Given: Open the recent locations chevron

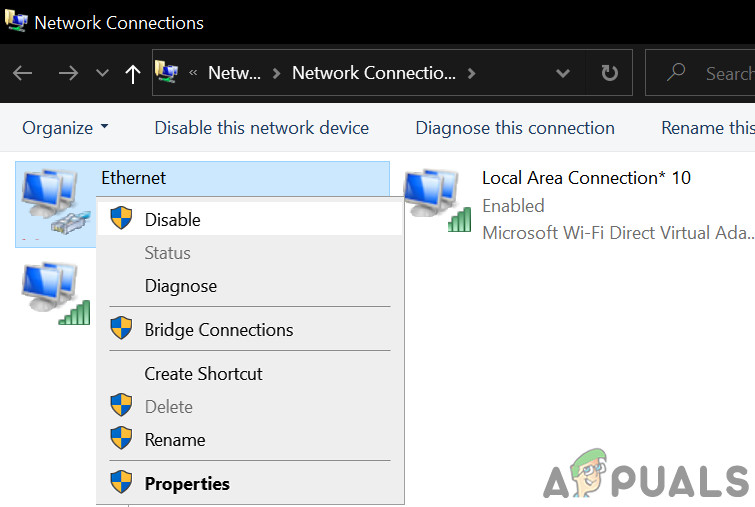Looking at the screenshot, I should (102, 73).
